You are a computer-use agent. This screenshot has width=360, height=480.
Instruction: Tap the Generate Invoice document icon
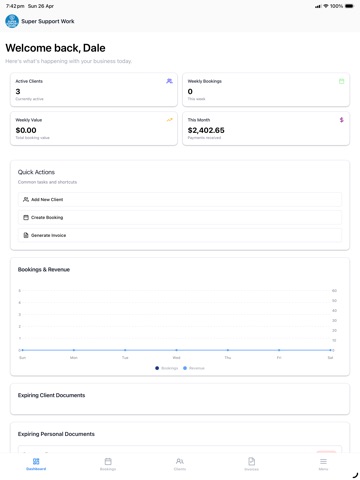click(26, 235)
